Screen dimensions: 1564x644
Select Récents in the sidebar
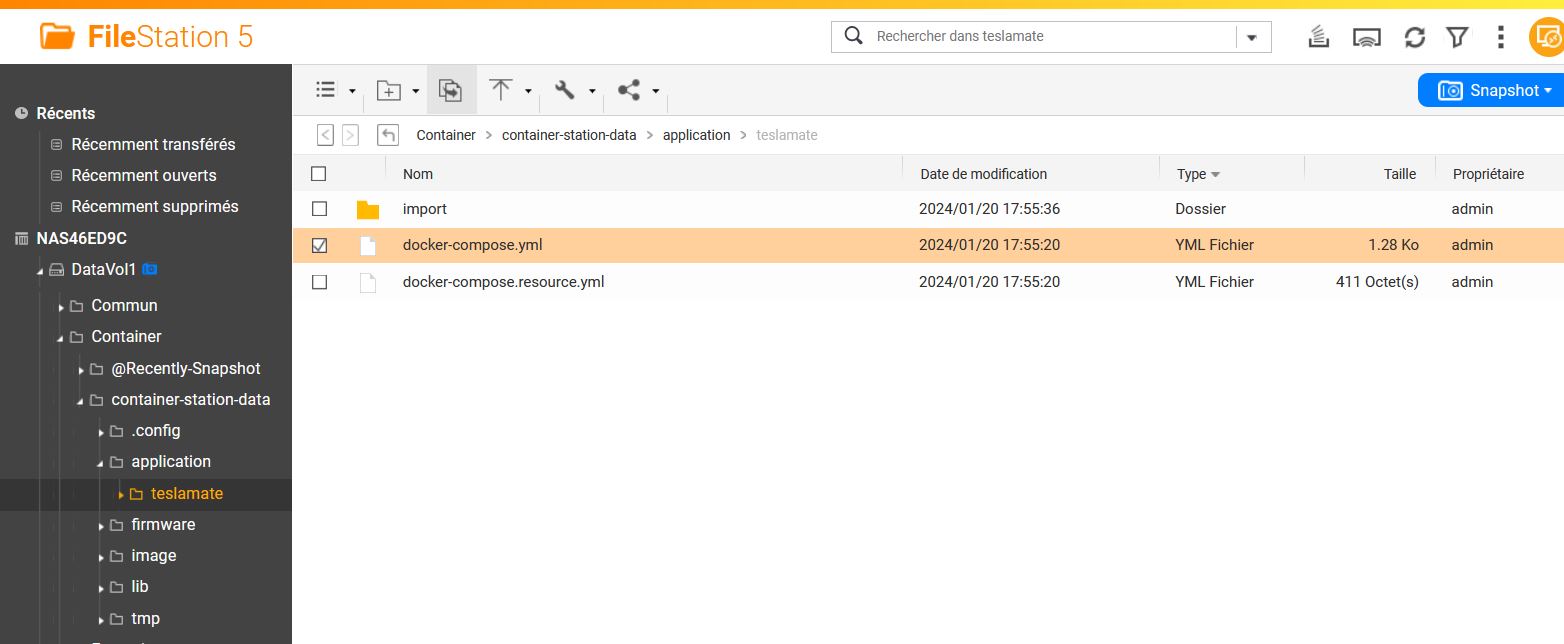[x=66, y=113]
